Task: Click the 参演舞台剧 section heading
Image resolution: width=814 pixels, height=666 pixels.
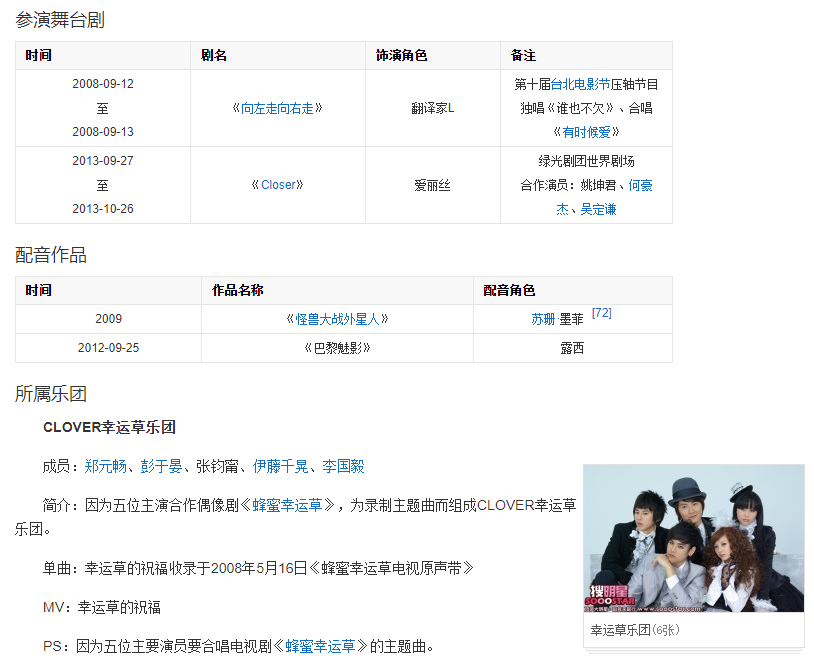Action: pyautogui.click(x=60, y=20)
